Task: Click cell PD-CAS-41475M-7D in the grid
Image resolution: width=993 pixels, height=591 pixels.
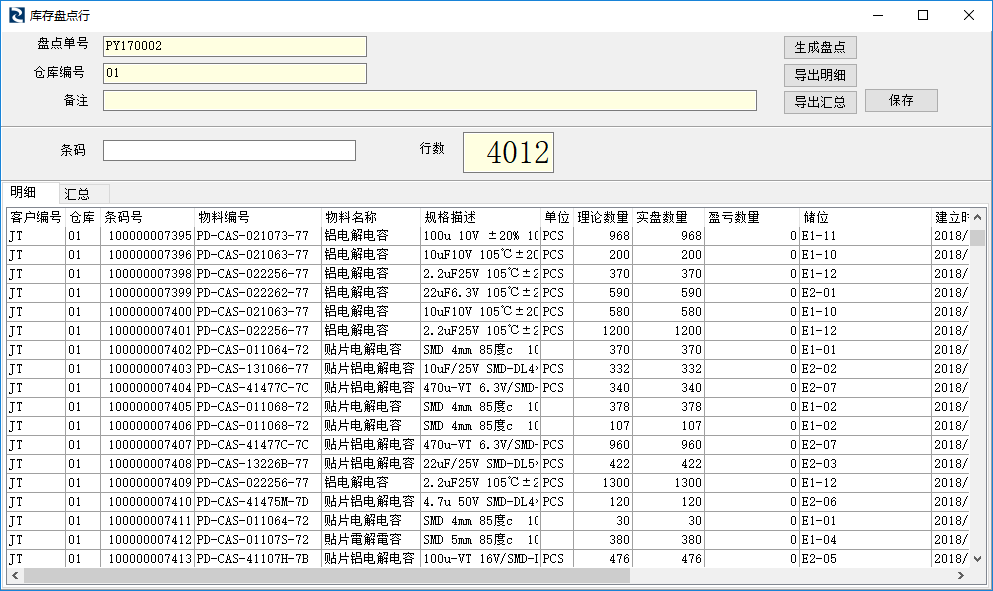Action: point(257,502)
